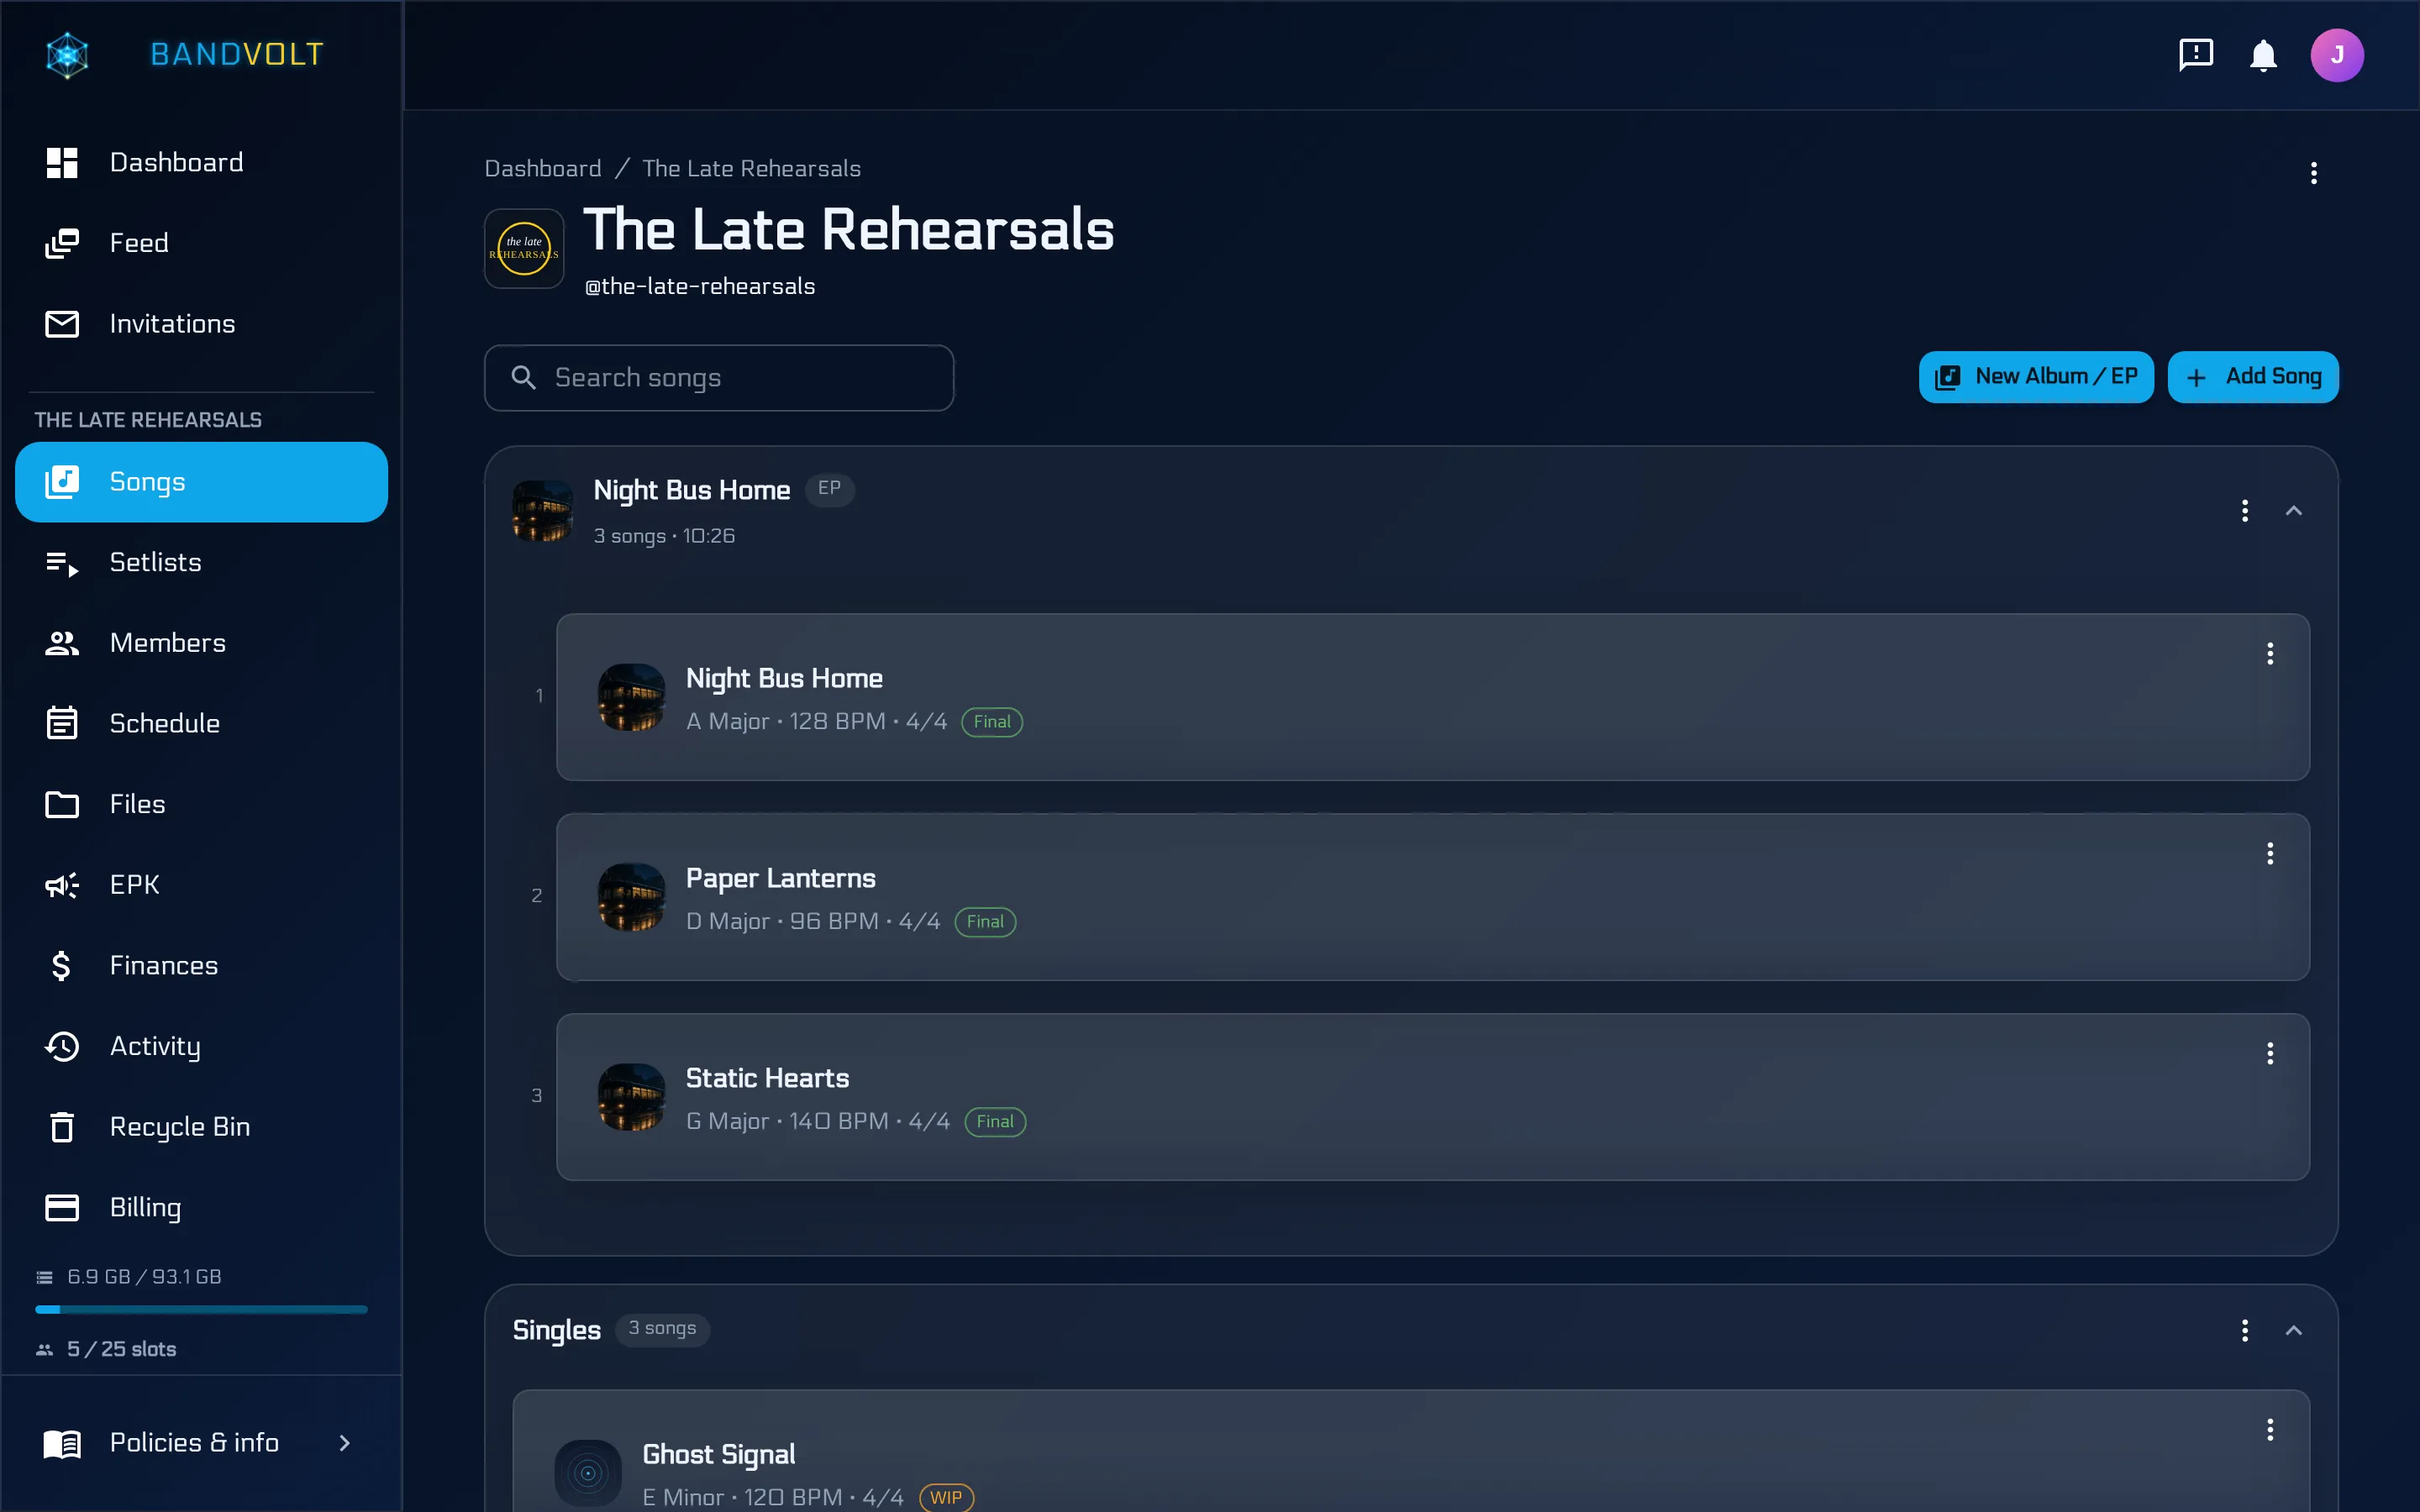Open the user avatar J menu
The height and width of the screenshot is (1512, 2420).
[2337, 55]
